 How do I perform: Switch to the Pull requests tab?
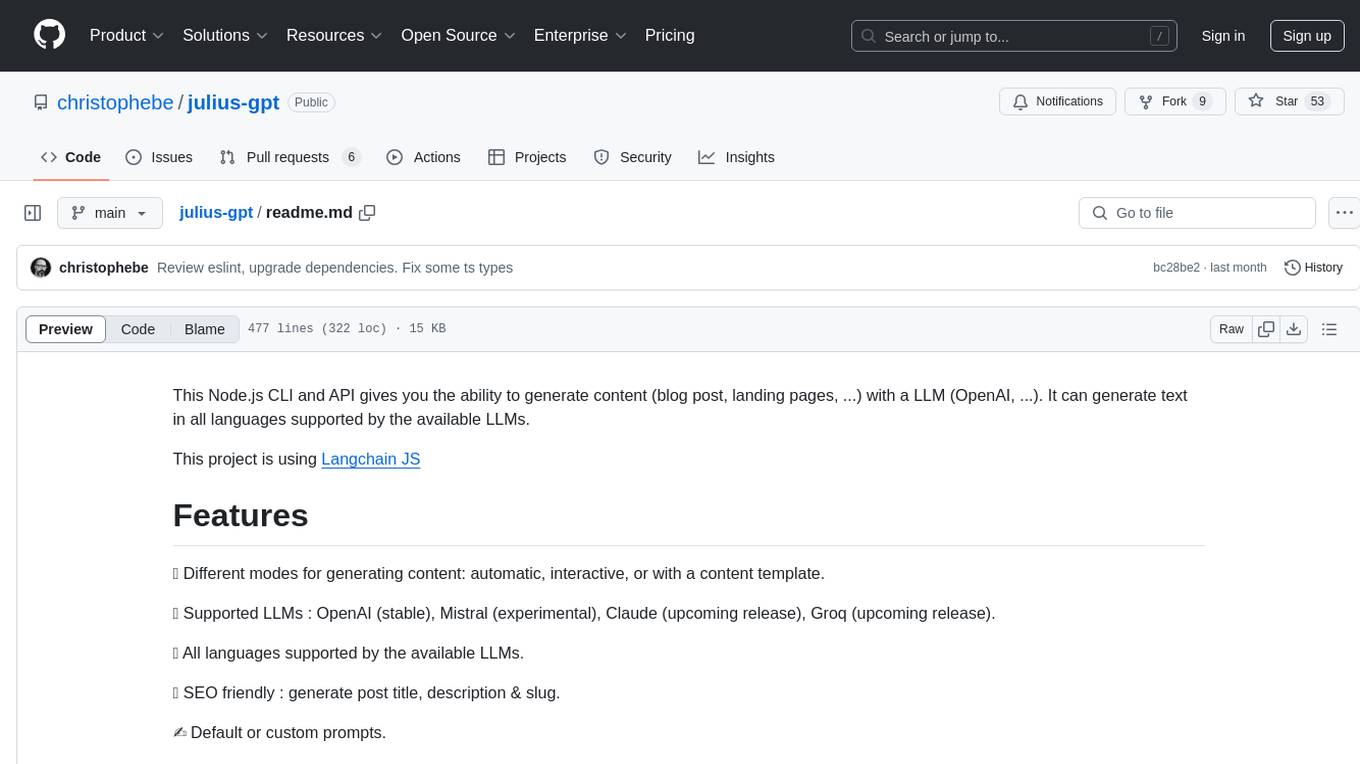[x=289, y=157]
